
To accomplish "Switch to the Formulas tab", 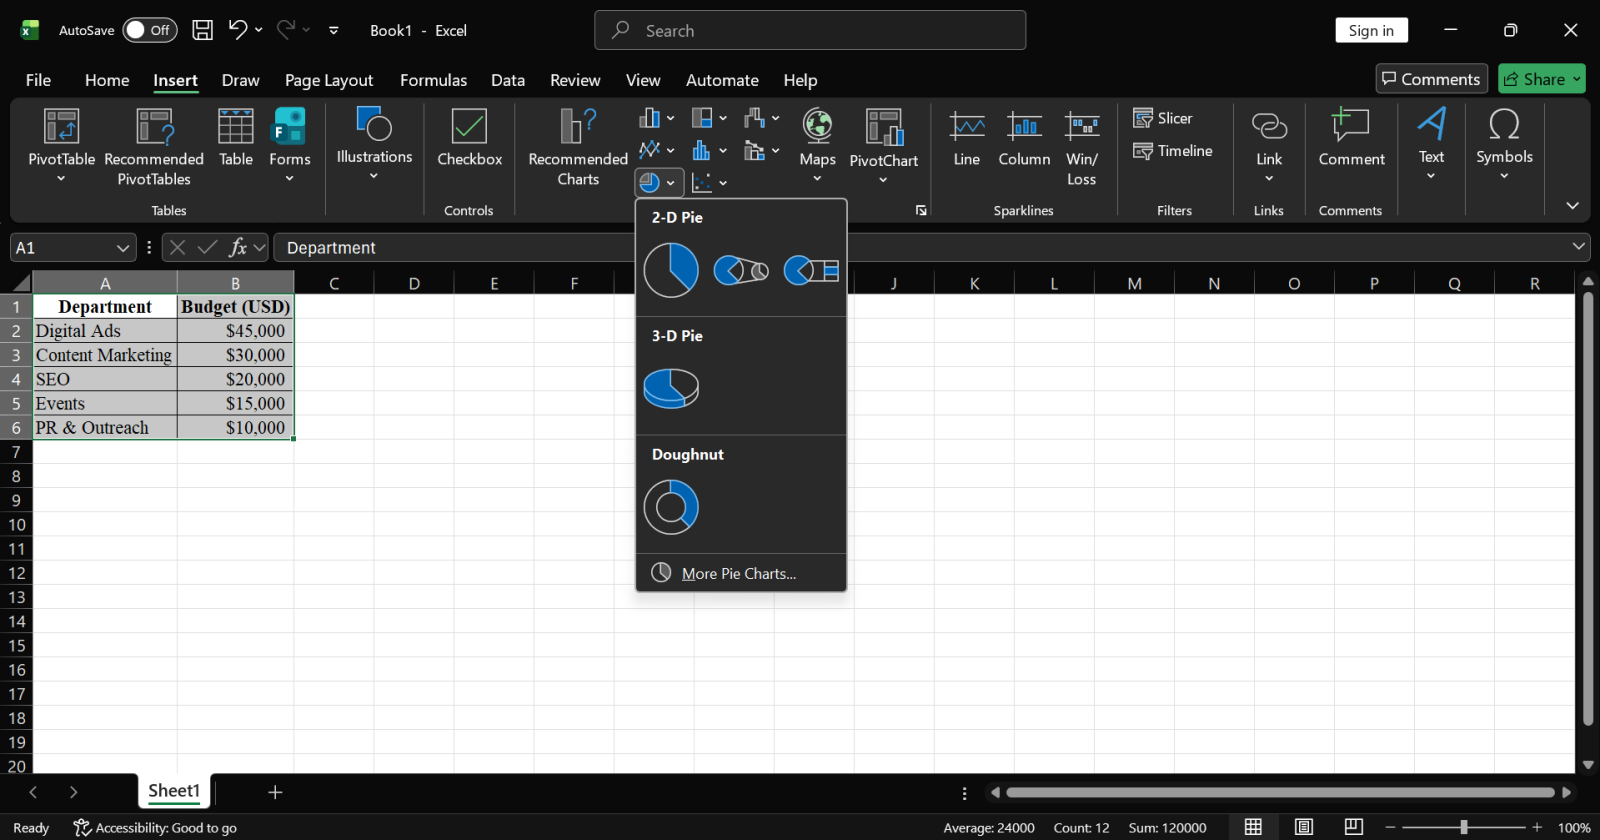I will click(433, 80).
